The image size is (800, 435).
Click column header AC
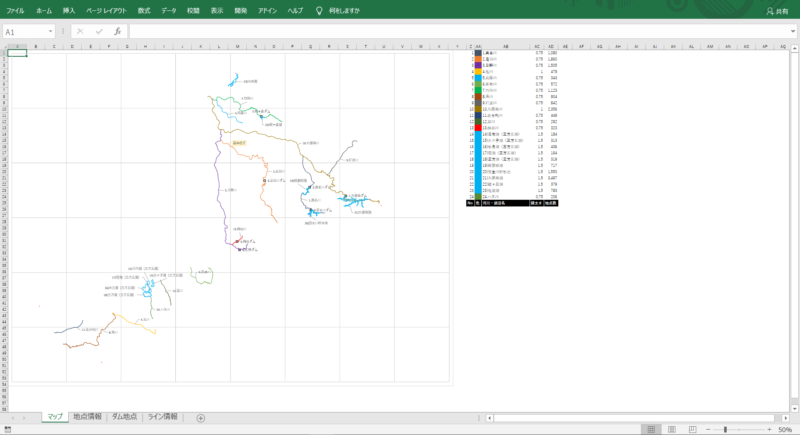coord(537,46)
